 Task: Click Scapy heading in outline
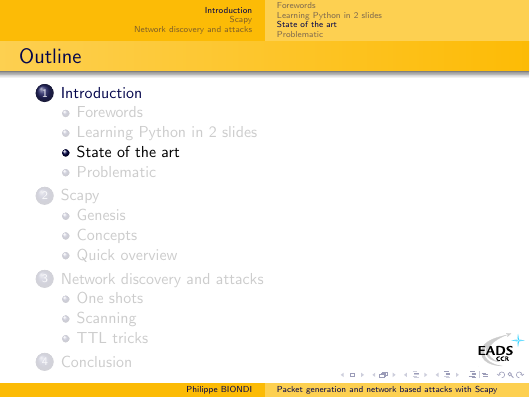[80, 196]
